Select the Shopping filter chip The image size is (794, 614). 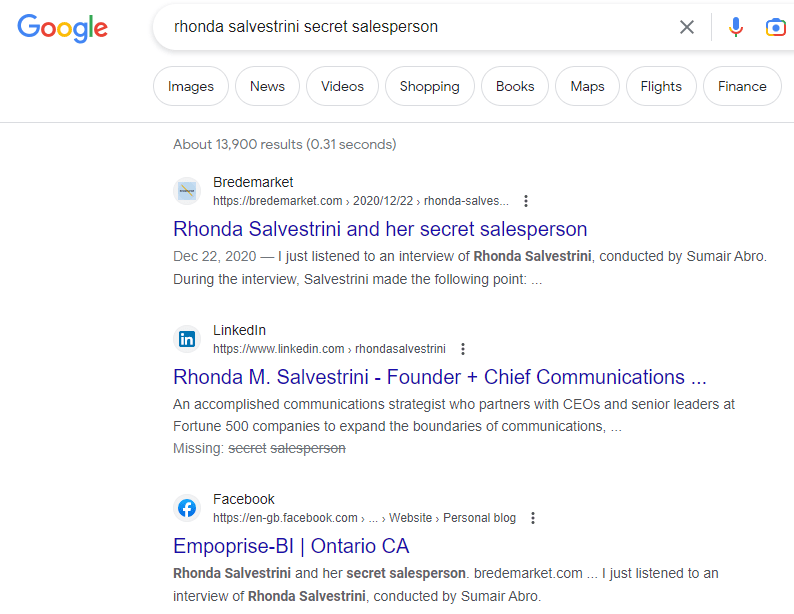point(429,86)
